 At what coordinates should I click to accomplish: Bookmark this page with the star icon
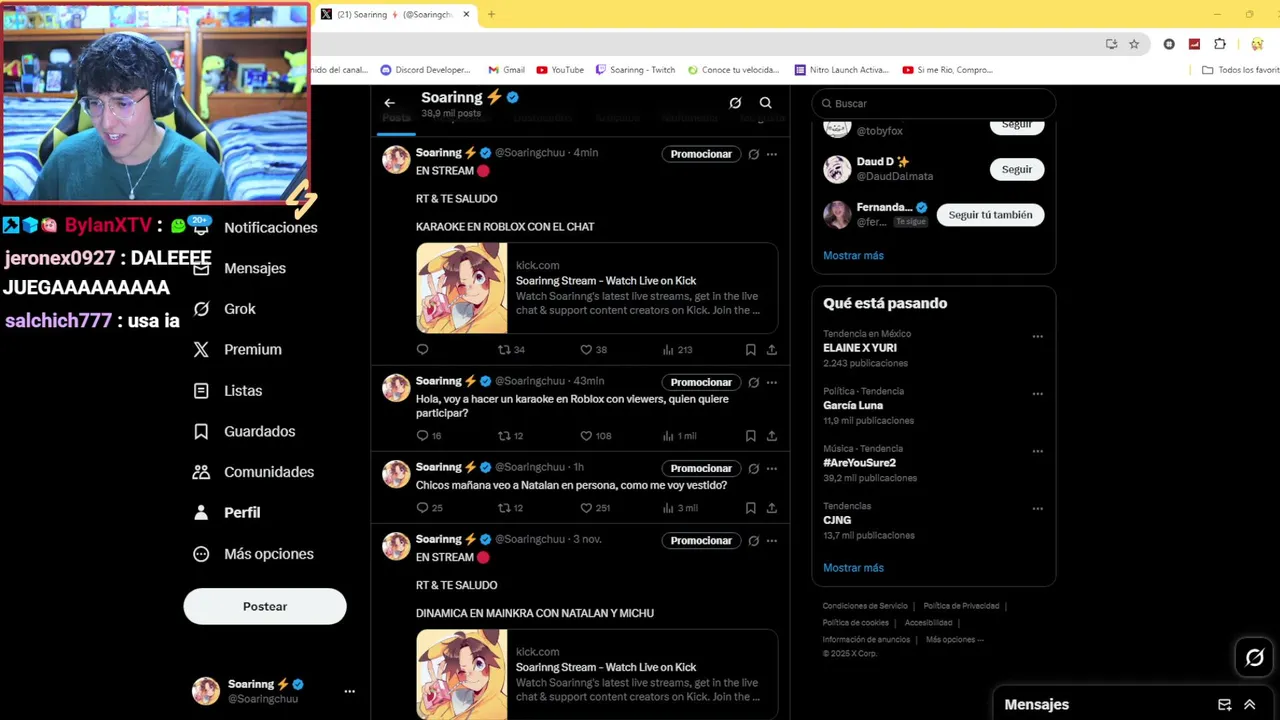(1134, 44)
